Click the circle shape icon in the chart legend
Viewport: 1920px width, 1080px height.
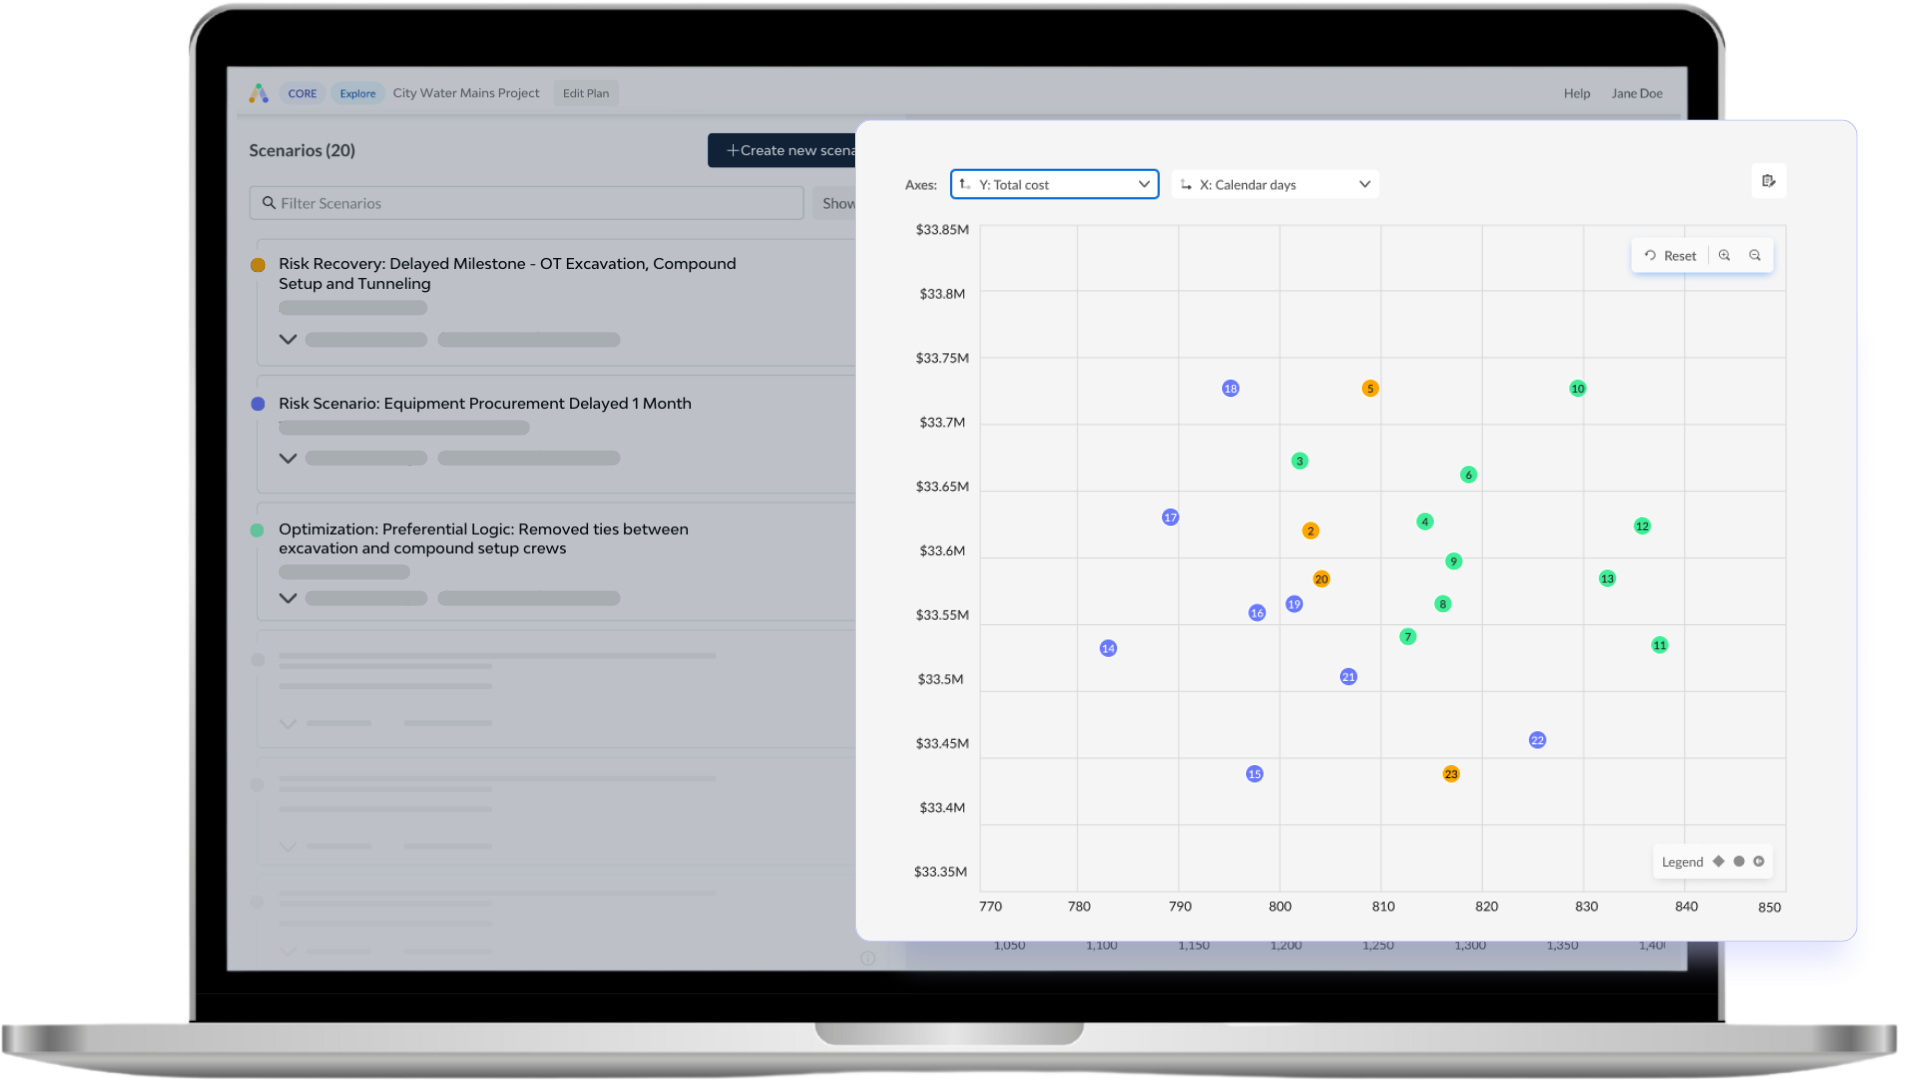tap(1739, 861)
